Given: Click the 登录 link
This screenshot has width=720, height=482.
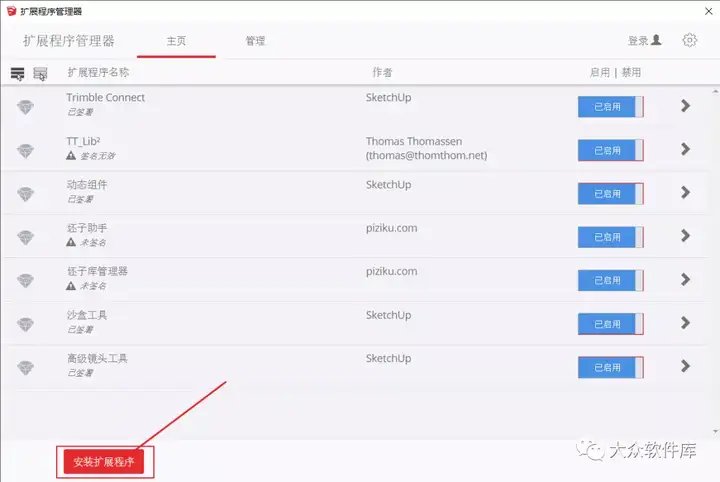Looking at the screenshot, I should click(638, 40).
